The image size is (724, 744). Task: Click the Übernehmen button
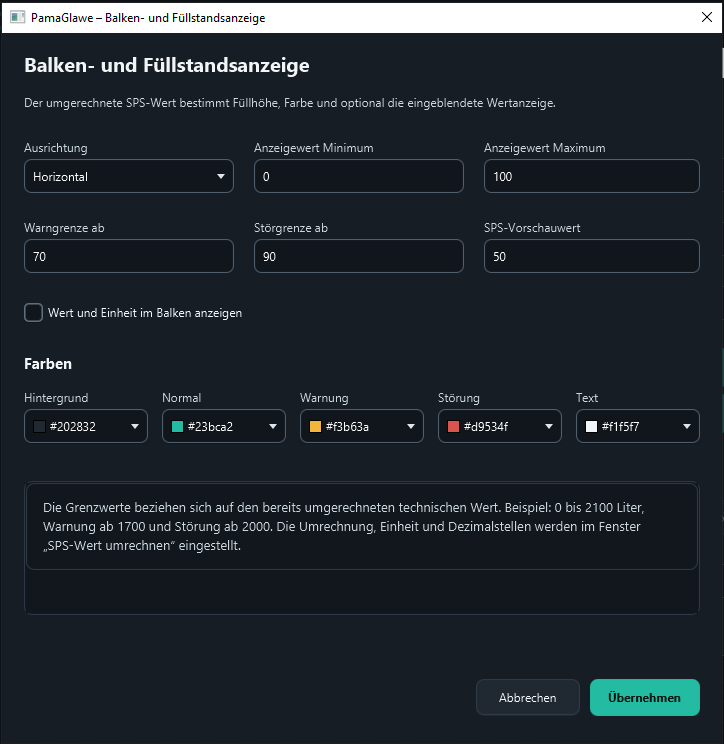pos(644,698)
